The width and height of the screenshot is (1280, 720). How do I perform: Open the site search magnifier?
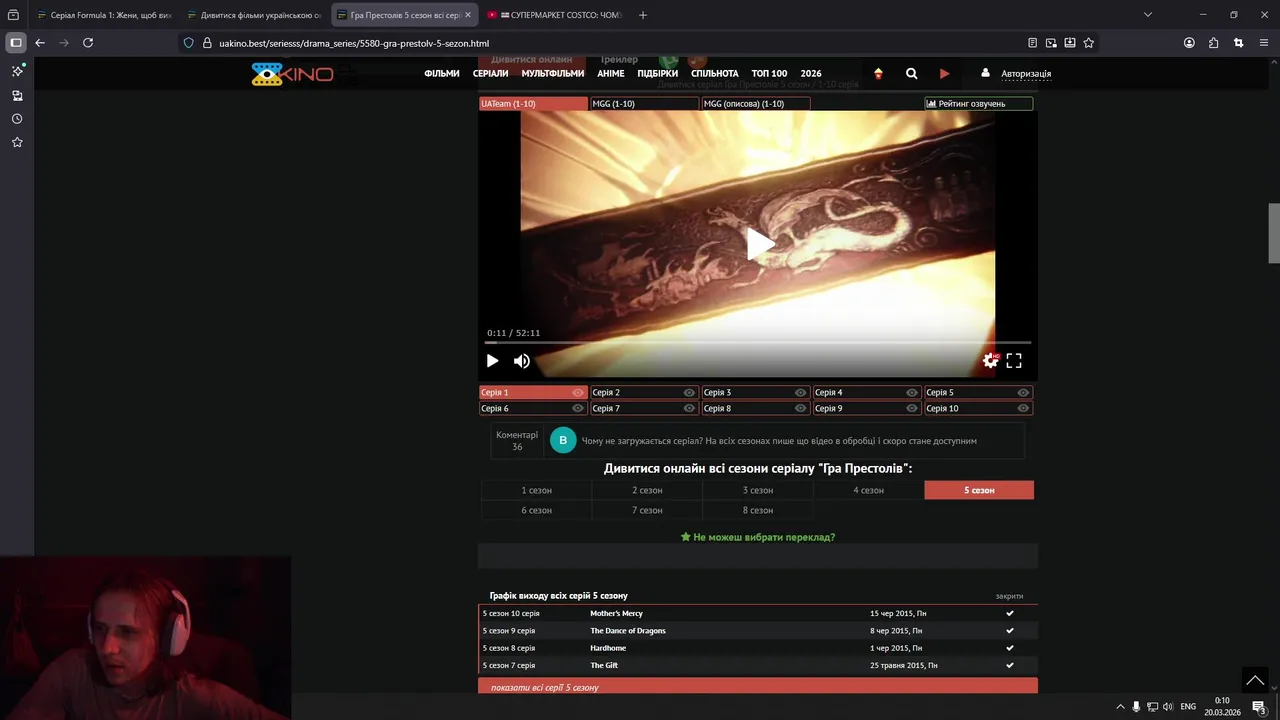(x=911, y=73)
